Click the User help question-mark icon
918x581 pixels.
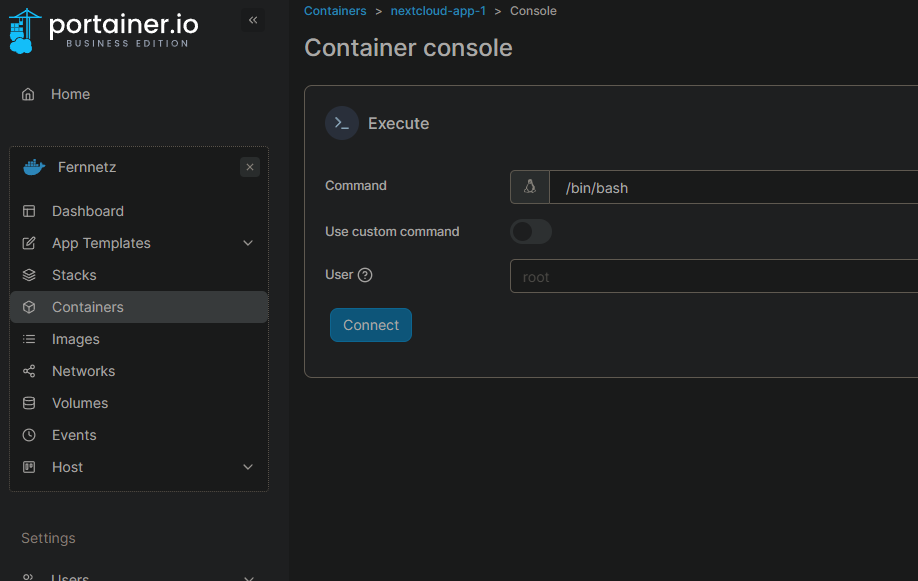365,275
